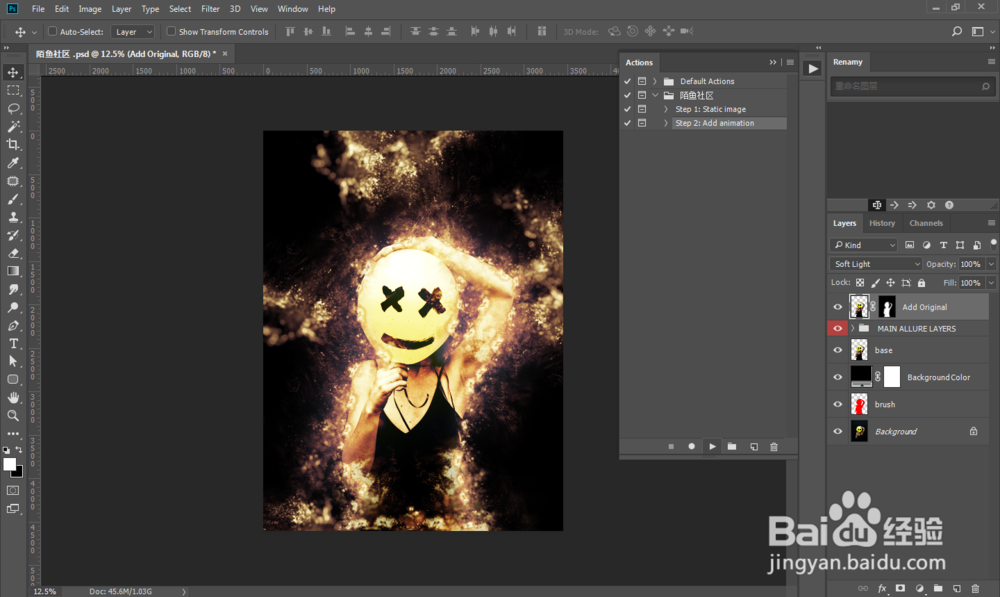The image size is (1000, 597).
Task: Select the Brush tool
Action: [13, 199]
